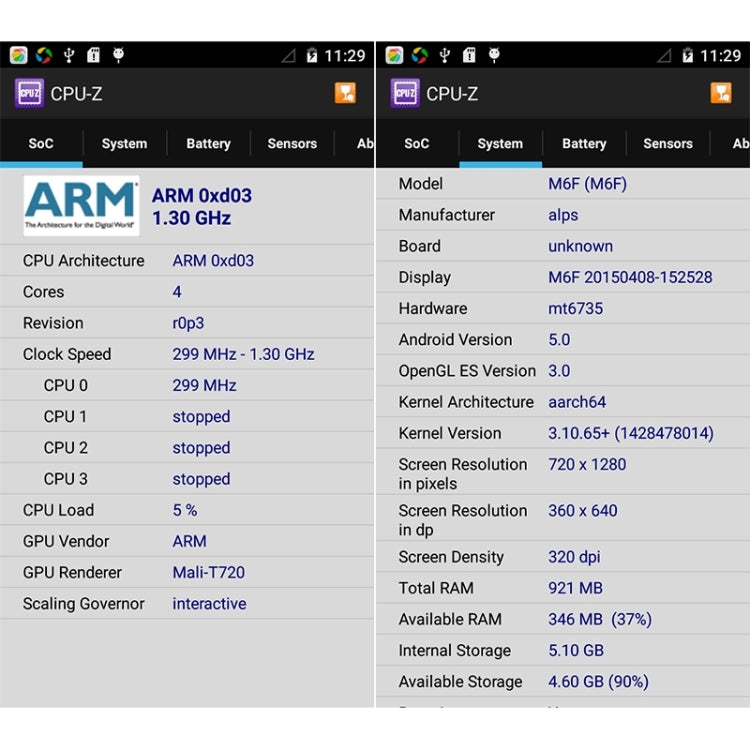Image resolution: width=750 pixels, height=750 pixels.
Task: Switch to SoC tab in right screen
Action: [x=417, y=143]
